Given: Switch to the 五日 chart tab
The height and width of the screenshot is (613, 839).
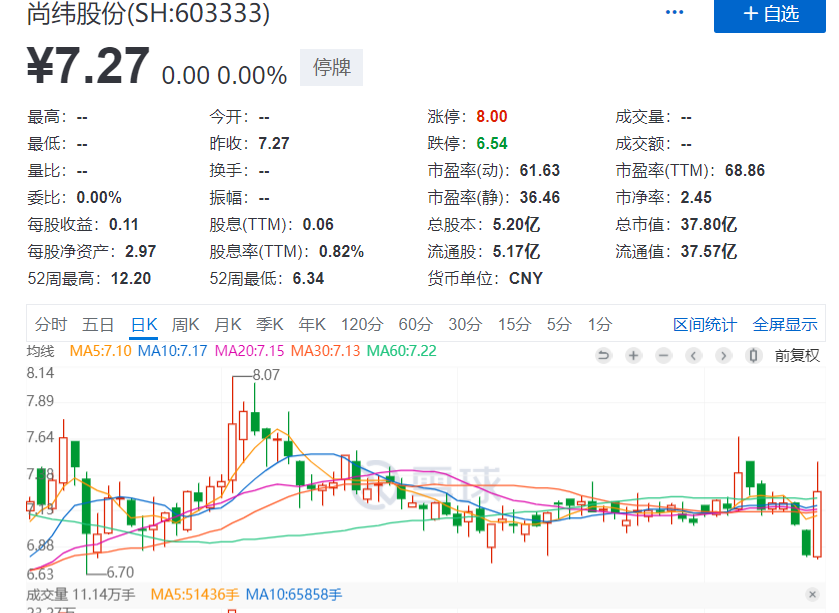Looking at the screenshot, I should [98, 324].
